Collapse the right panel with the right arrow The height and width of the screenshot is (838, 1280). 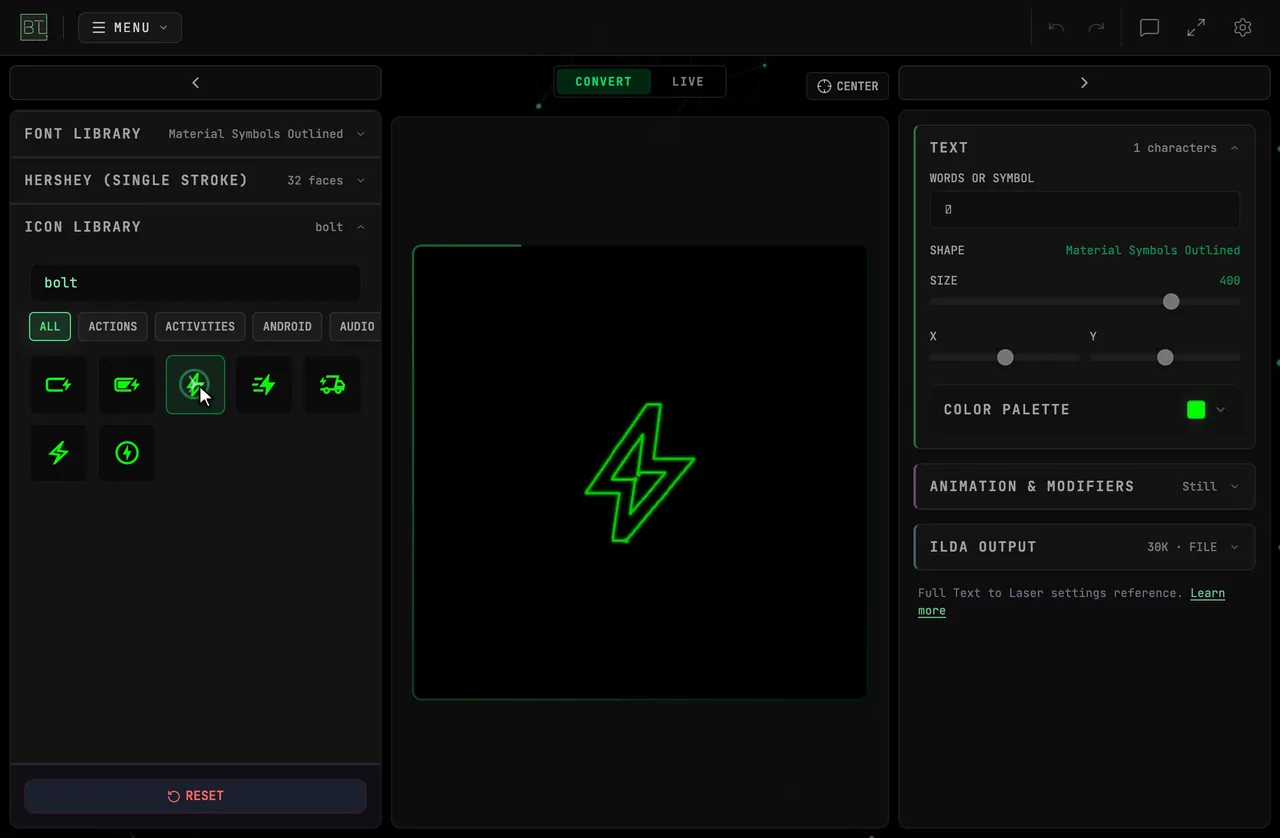coord(1084,83)
